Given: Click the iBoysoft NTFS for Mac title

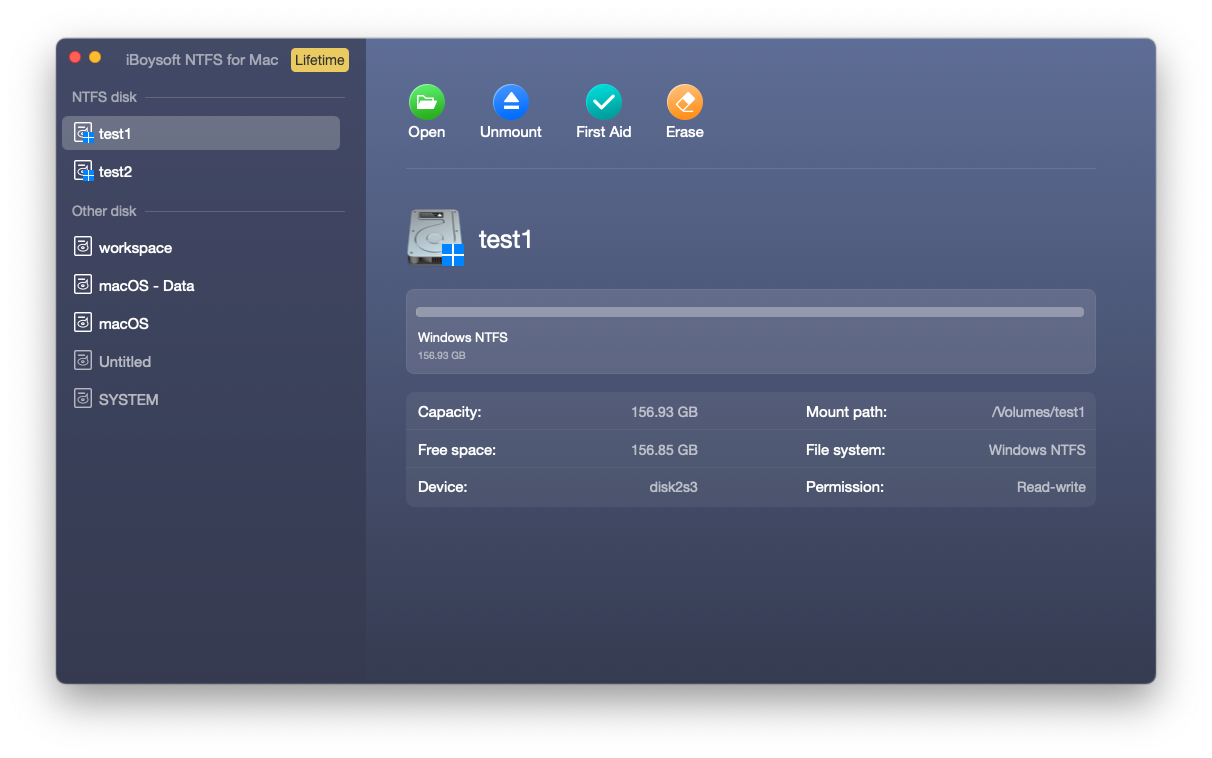Looking at the screenshot, I should 202,60.
